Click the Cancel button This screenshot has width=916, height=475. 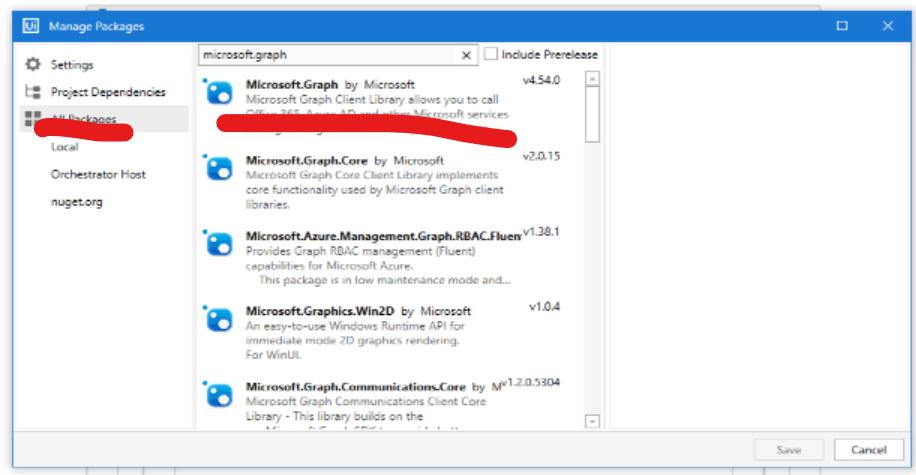(x=868, y=450)
